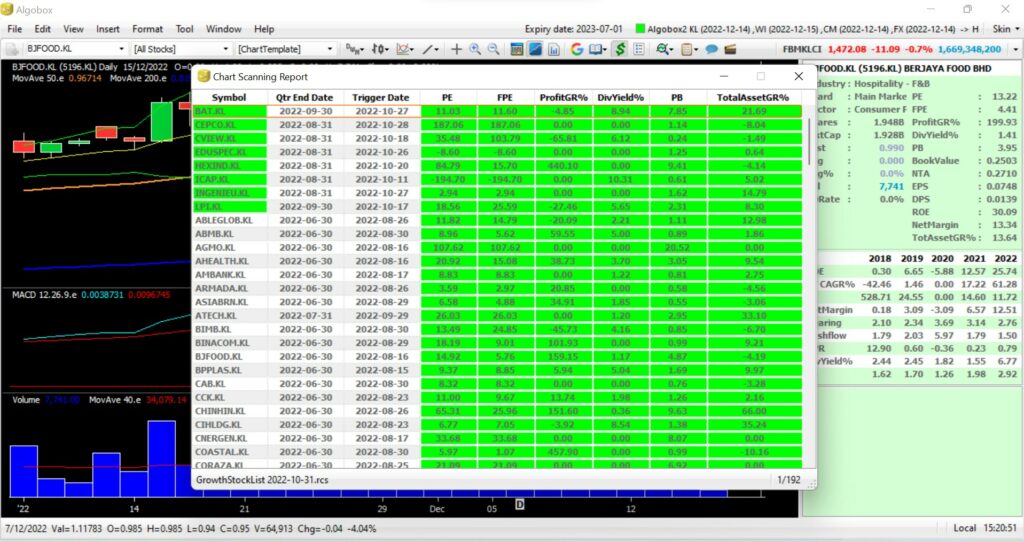Sort by PE column header
The height and width of the screenshot is (542, 1024).
point(447,97)
